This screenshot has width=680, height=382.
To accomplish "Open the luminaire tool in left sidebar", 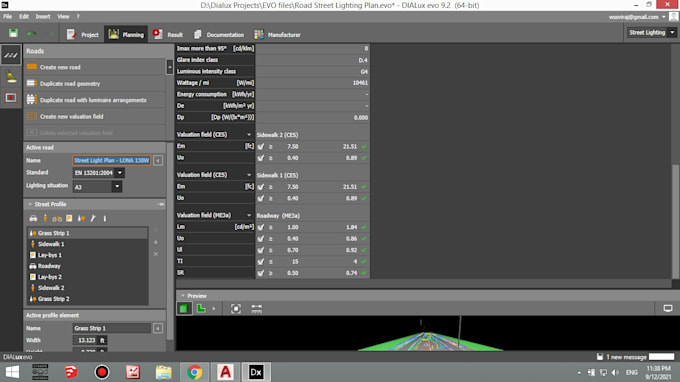I will (x=11, y=77).
